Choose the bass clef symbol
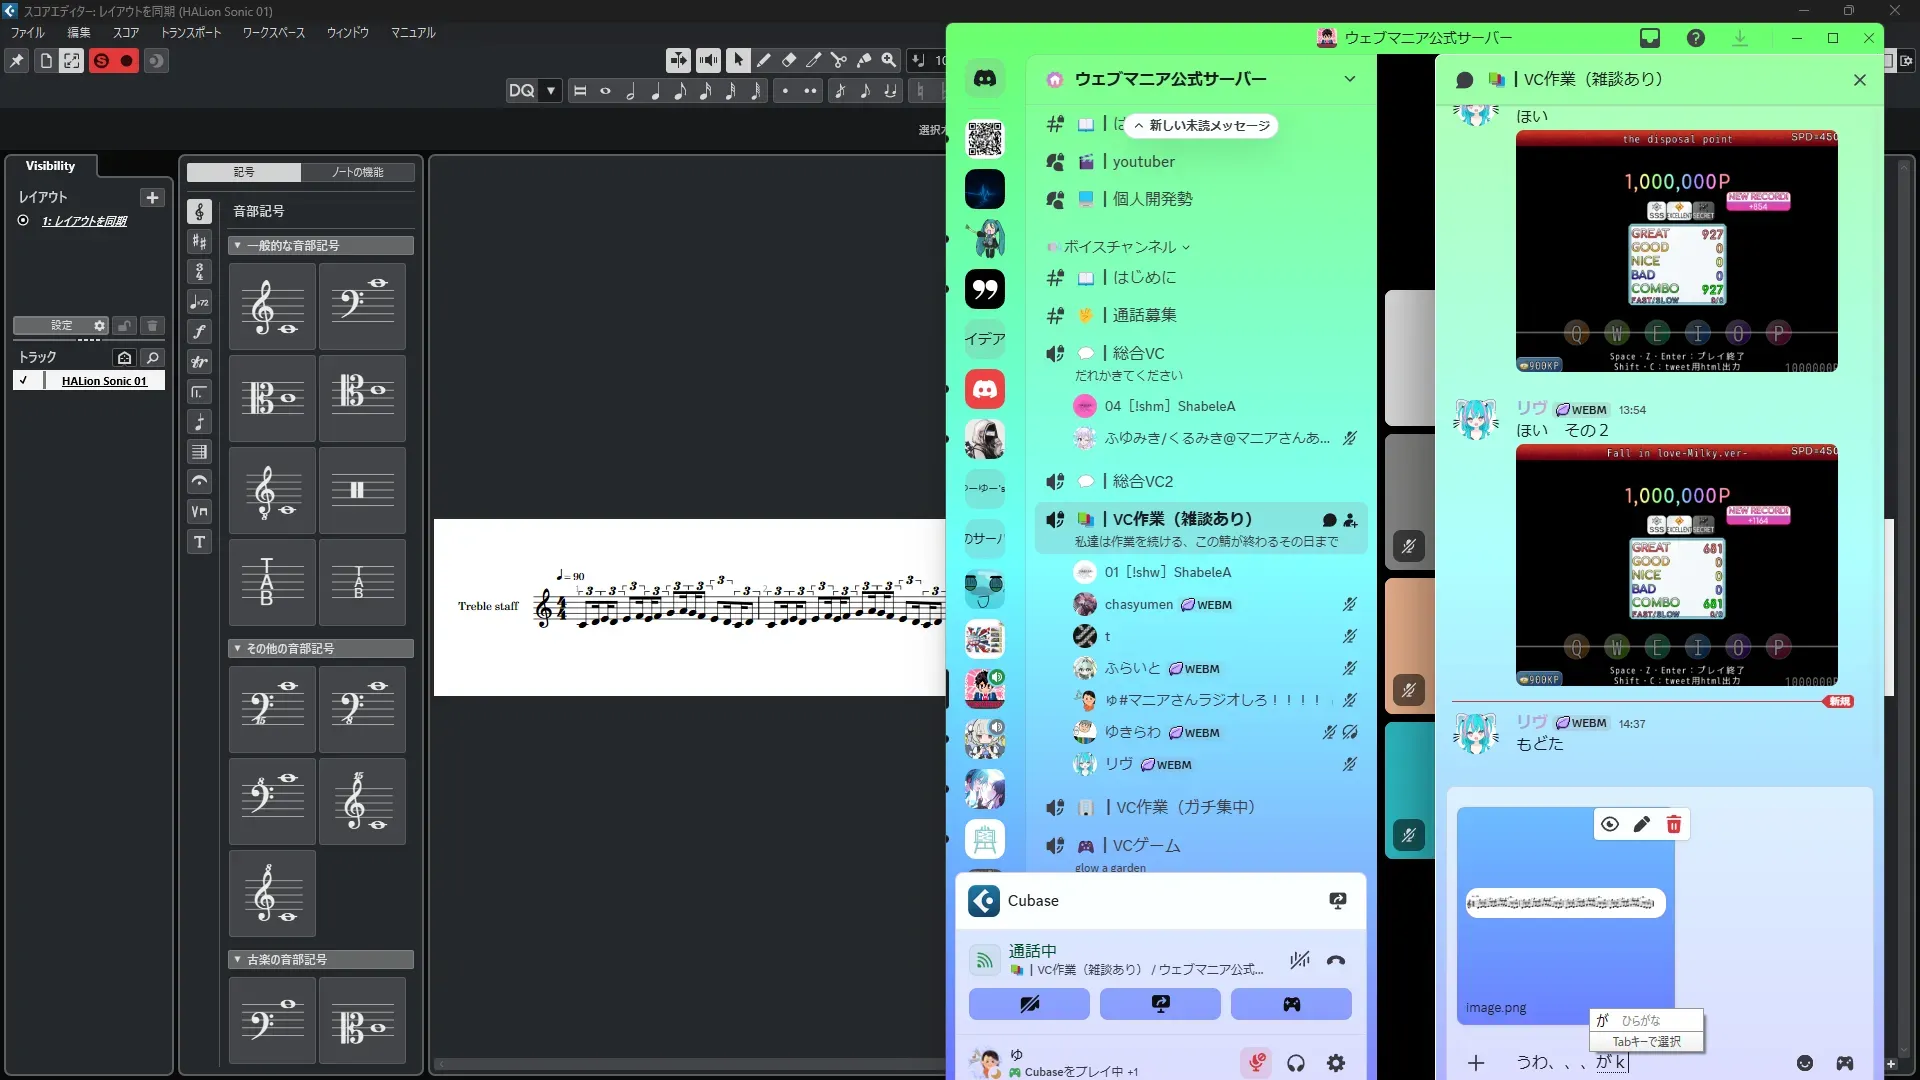The width and height of the screenshot is (1920, 1080). tap(362, 307)
